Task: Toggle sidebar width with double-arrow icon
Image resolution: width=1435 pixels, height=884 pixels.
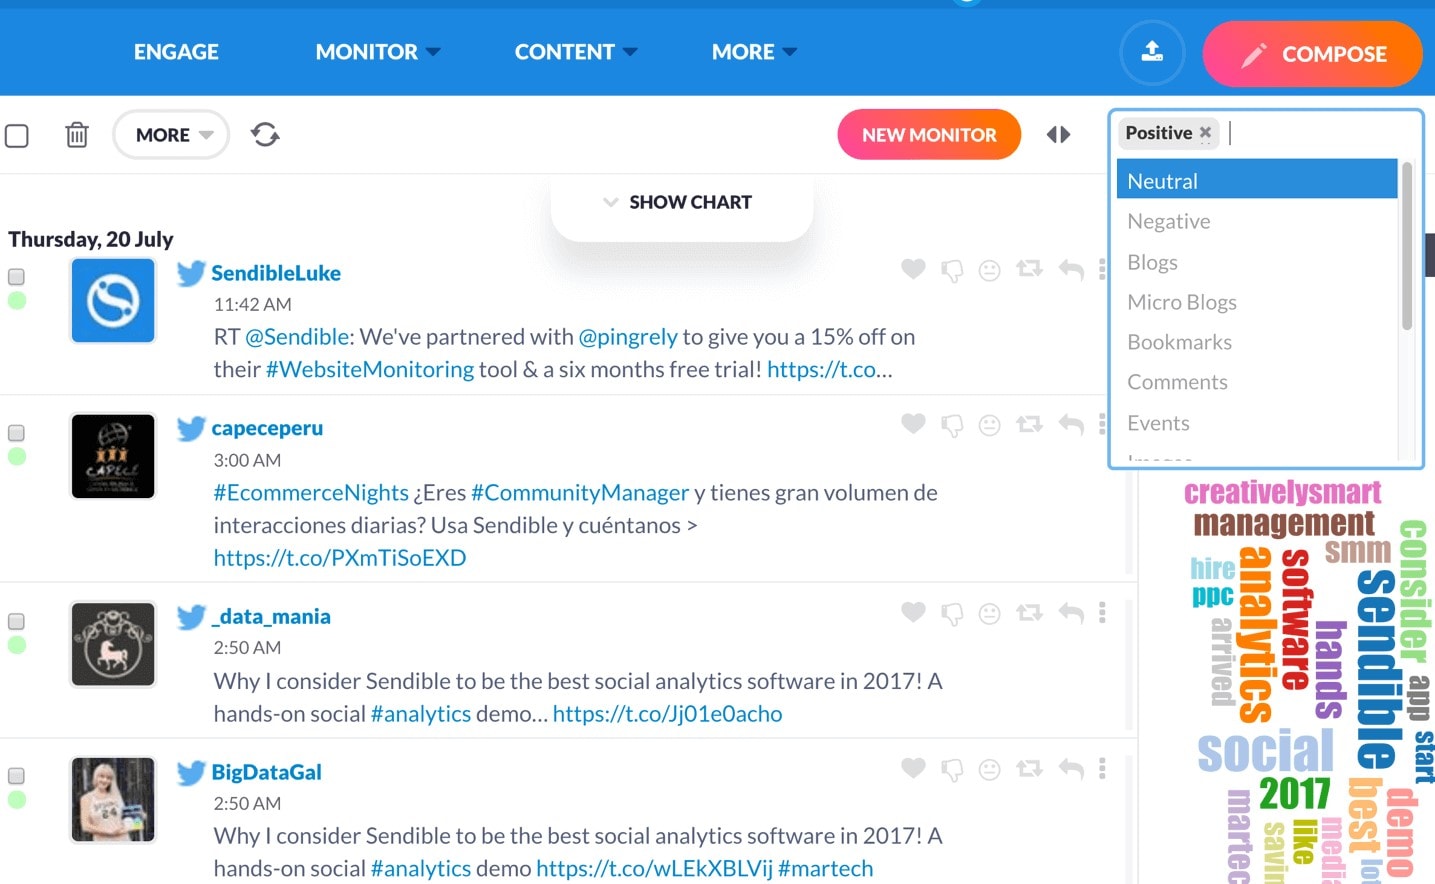Action: 1058,134
